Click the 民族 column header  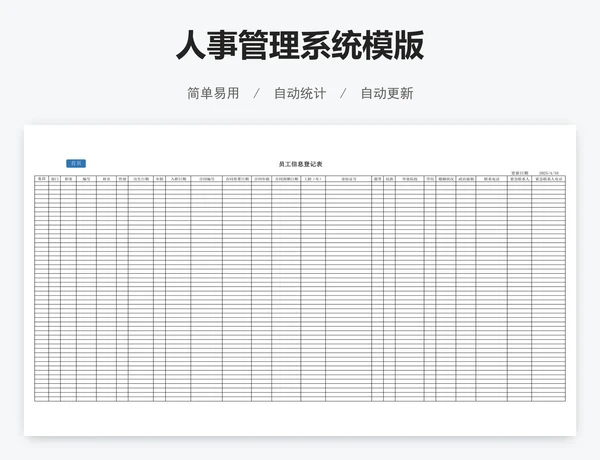390,179
